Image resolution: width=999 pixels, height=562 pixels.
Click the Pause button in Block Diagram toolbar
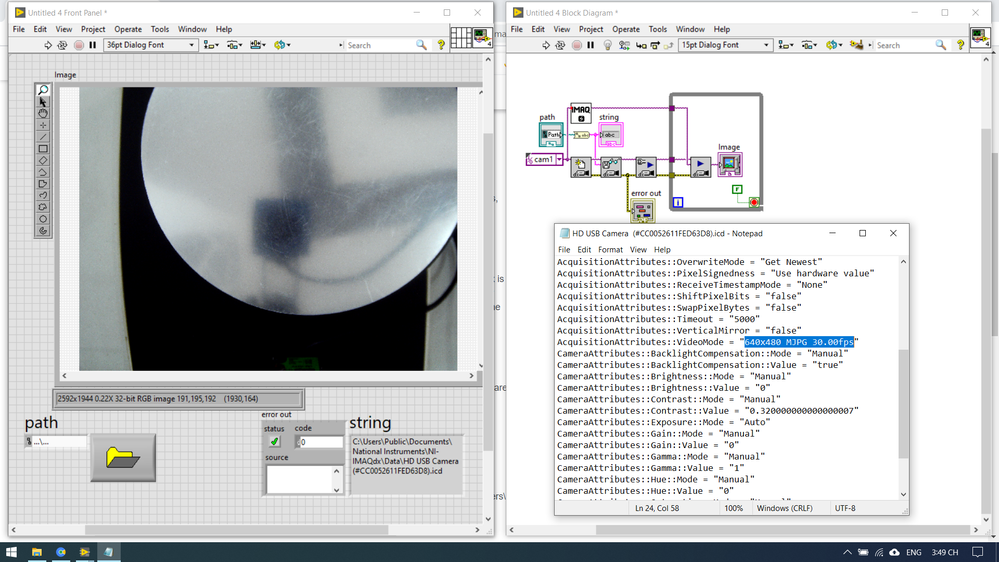click(x=591, y=45)
